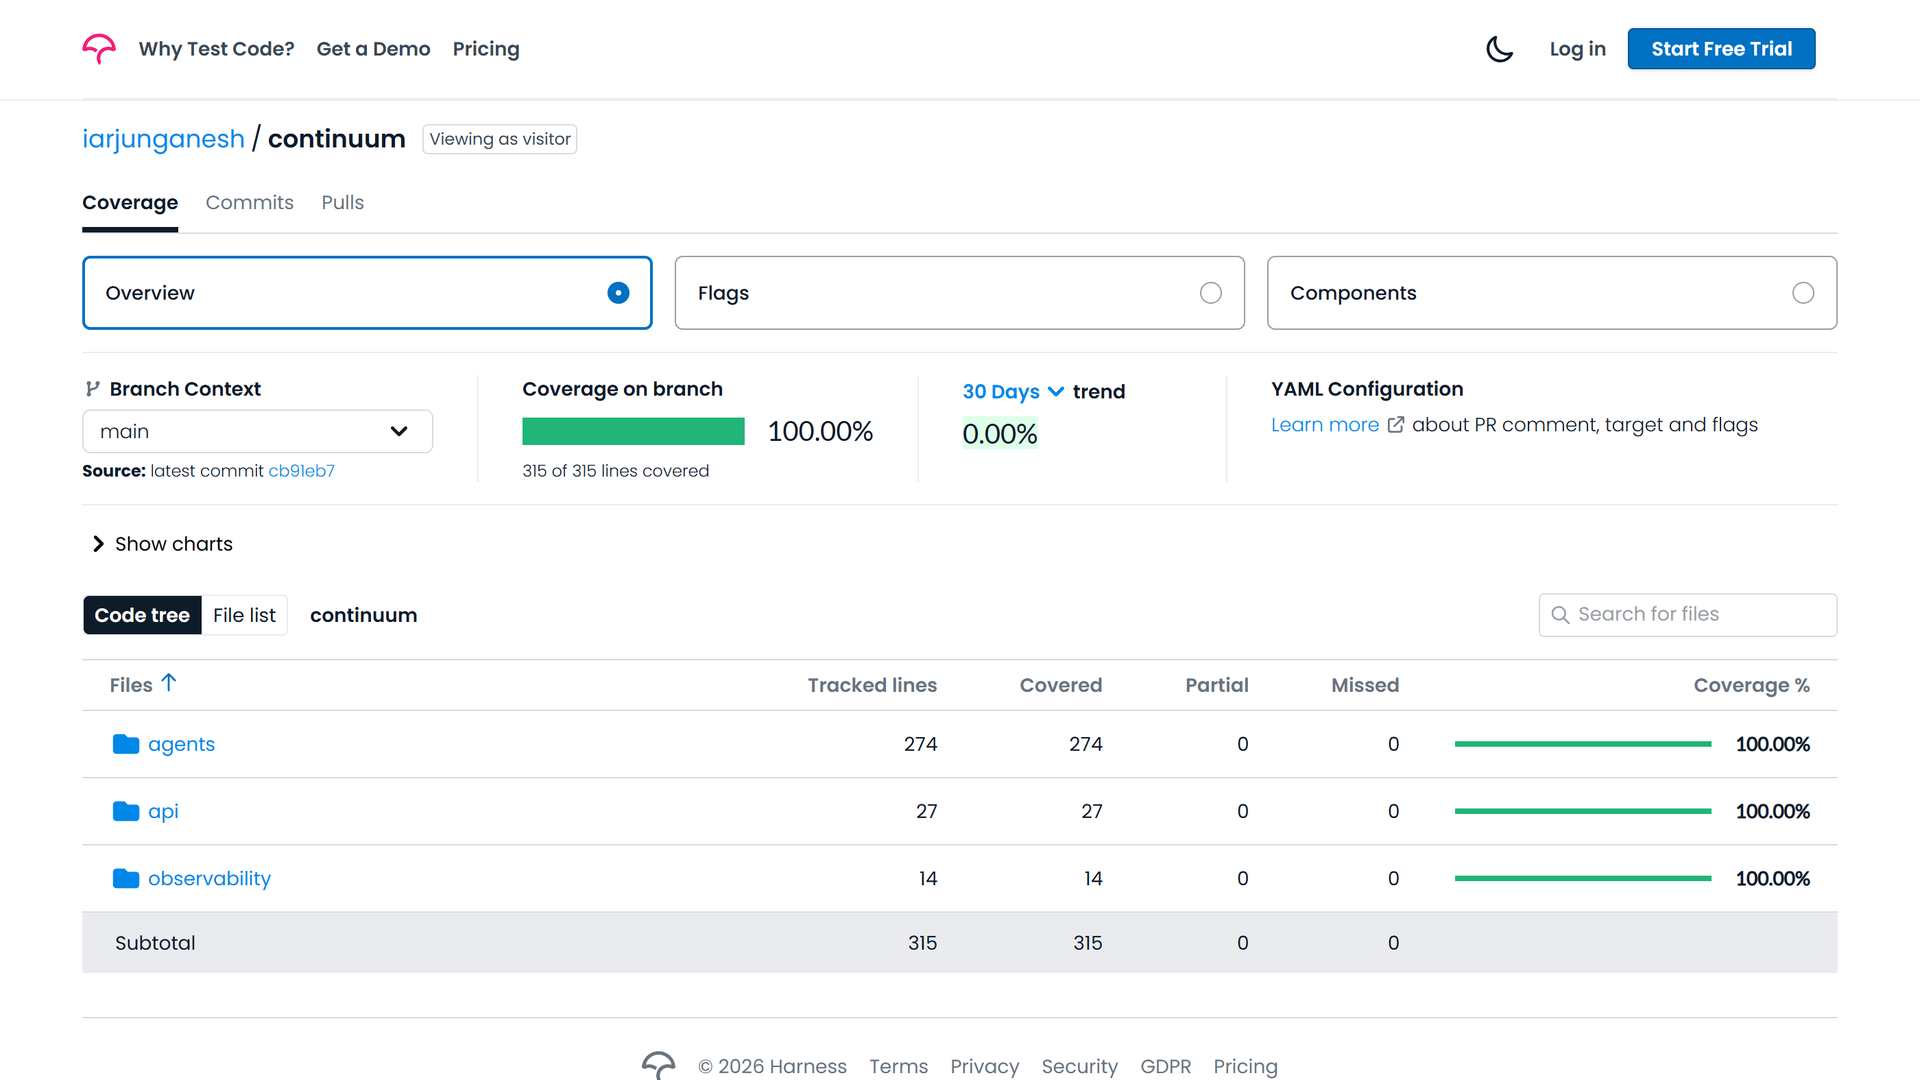Toggle dark mode with moon icon
Image resolution: width=1920 pixels, height=1080 pixels.
[1499, 49]
